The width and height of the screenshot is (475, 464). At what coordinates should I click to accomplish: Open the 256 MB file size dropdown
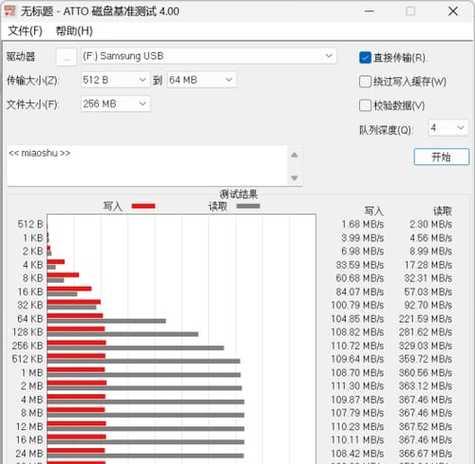pos(115,104)
